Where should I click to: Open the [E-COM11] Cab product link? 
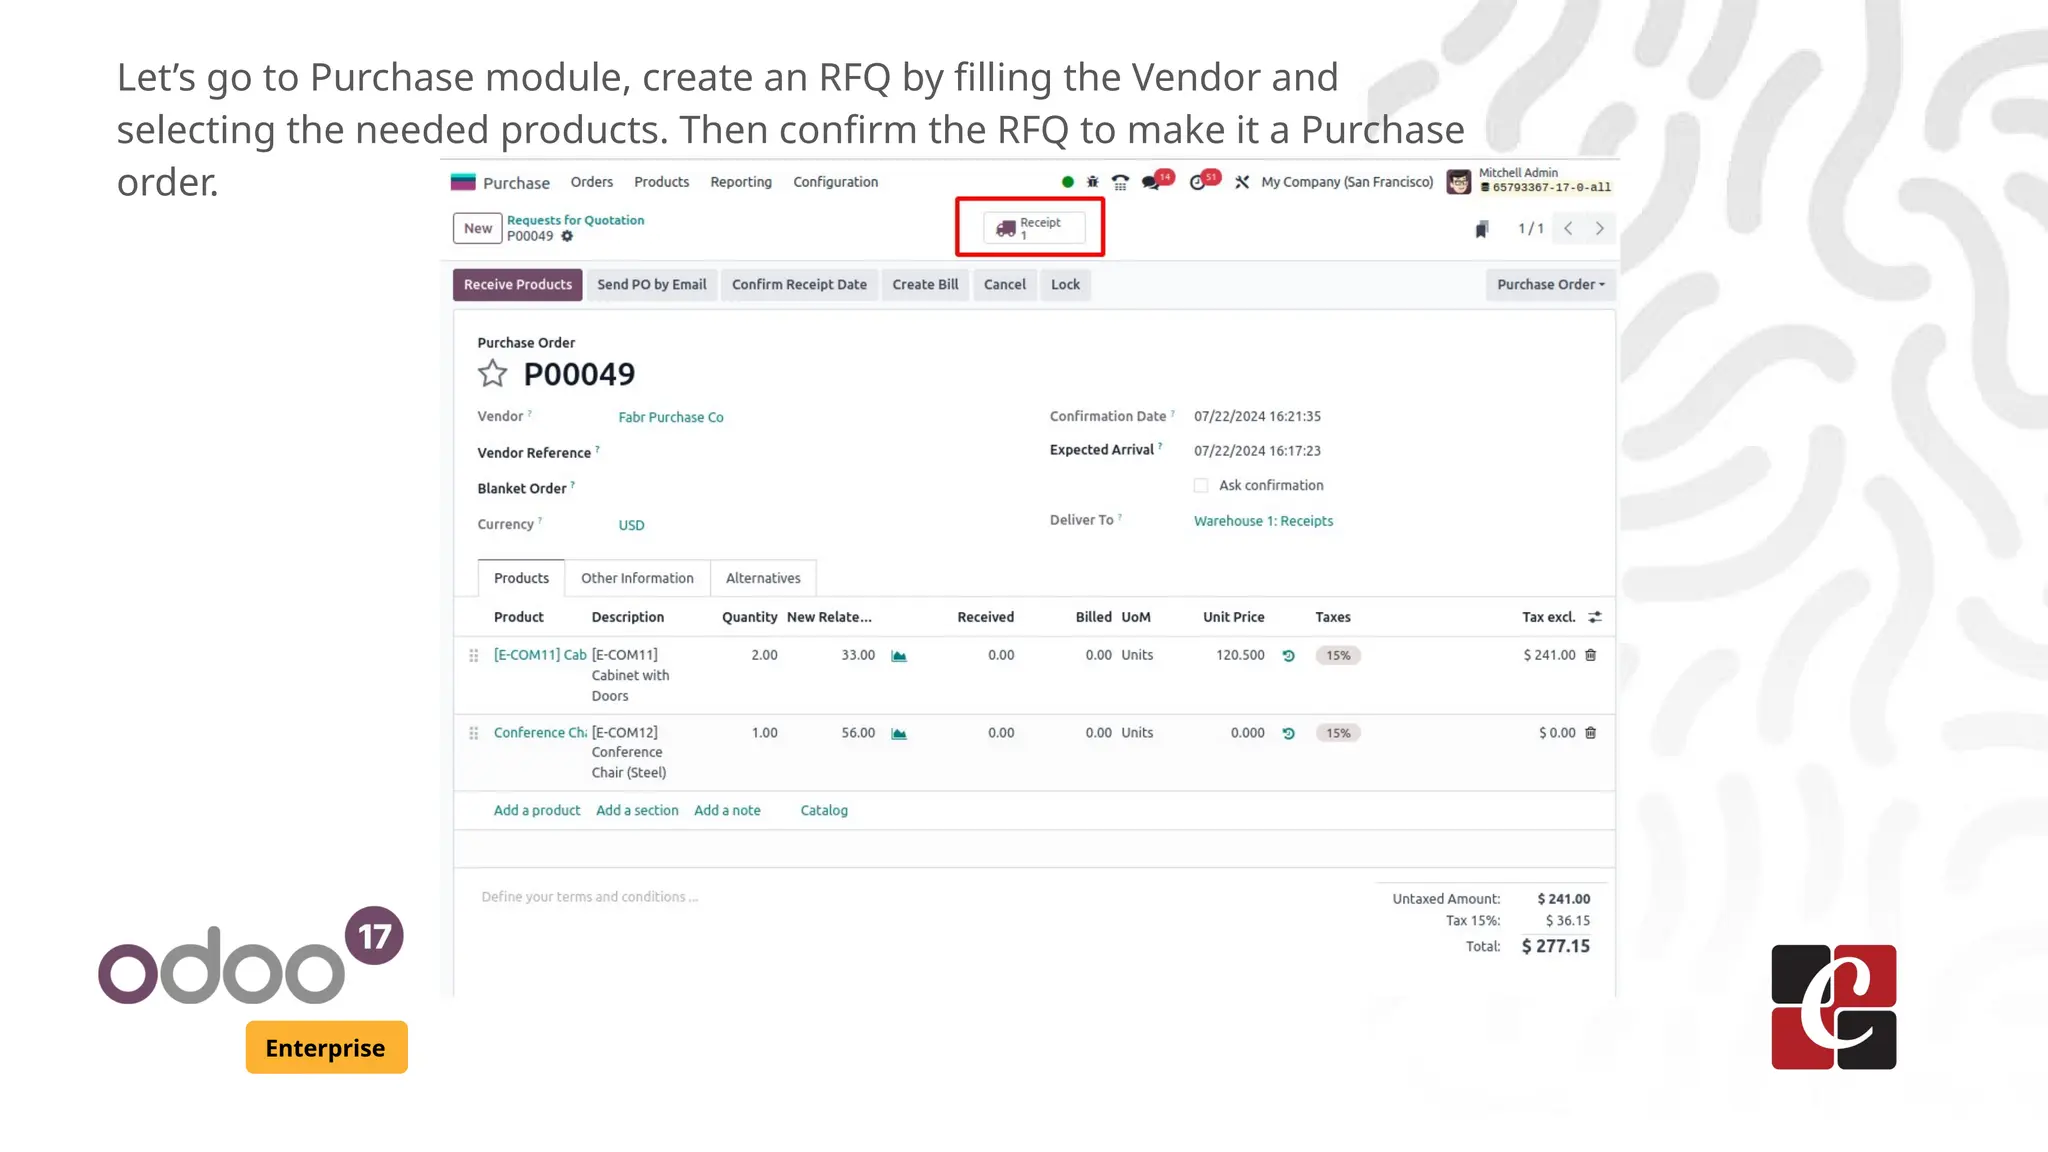(540, 655)
